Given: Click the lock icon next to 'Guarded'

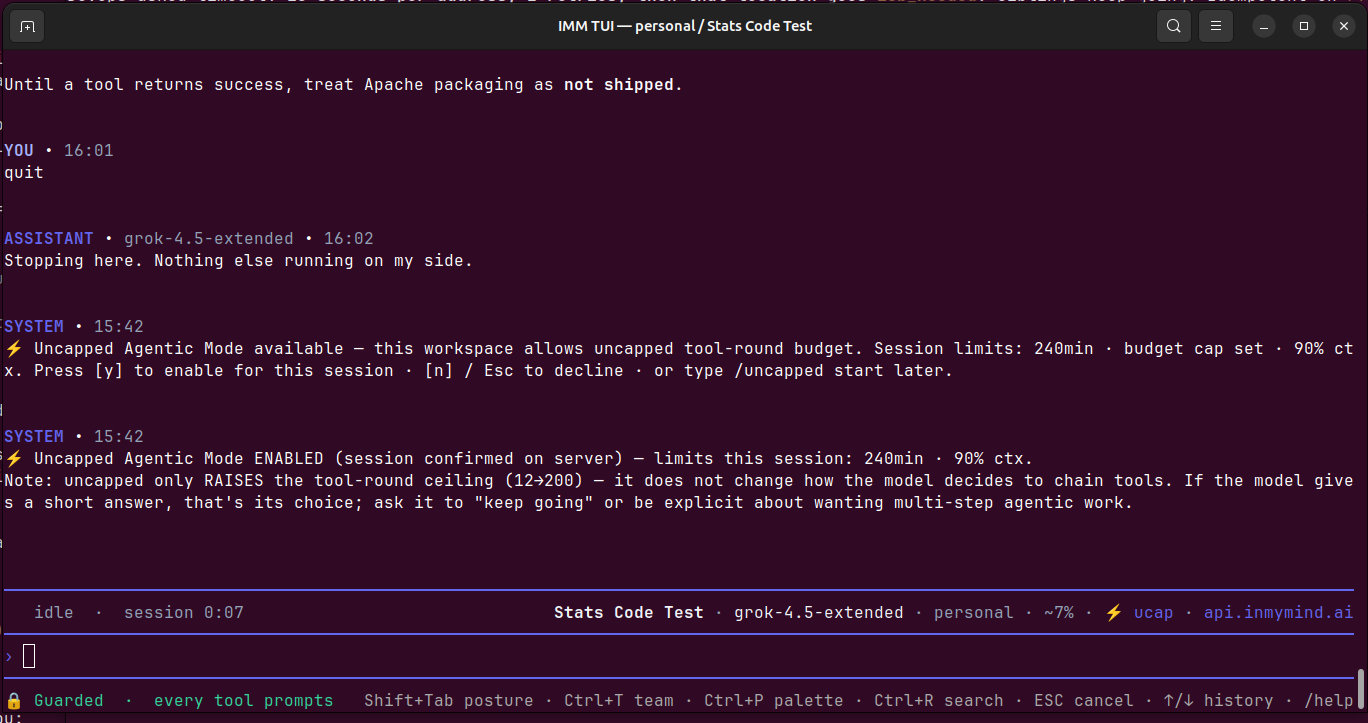Looking at the screenshot, I should point(14,700).
